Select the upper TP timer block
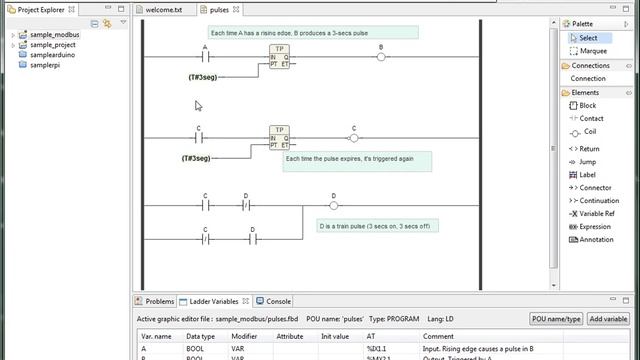The image size is (640, 360). coord(280,56)
